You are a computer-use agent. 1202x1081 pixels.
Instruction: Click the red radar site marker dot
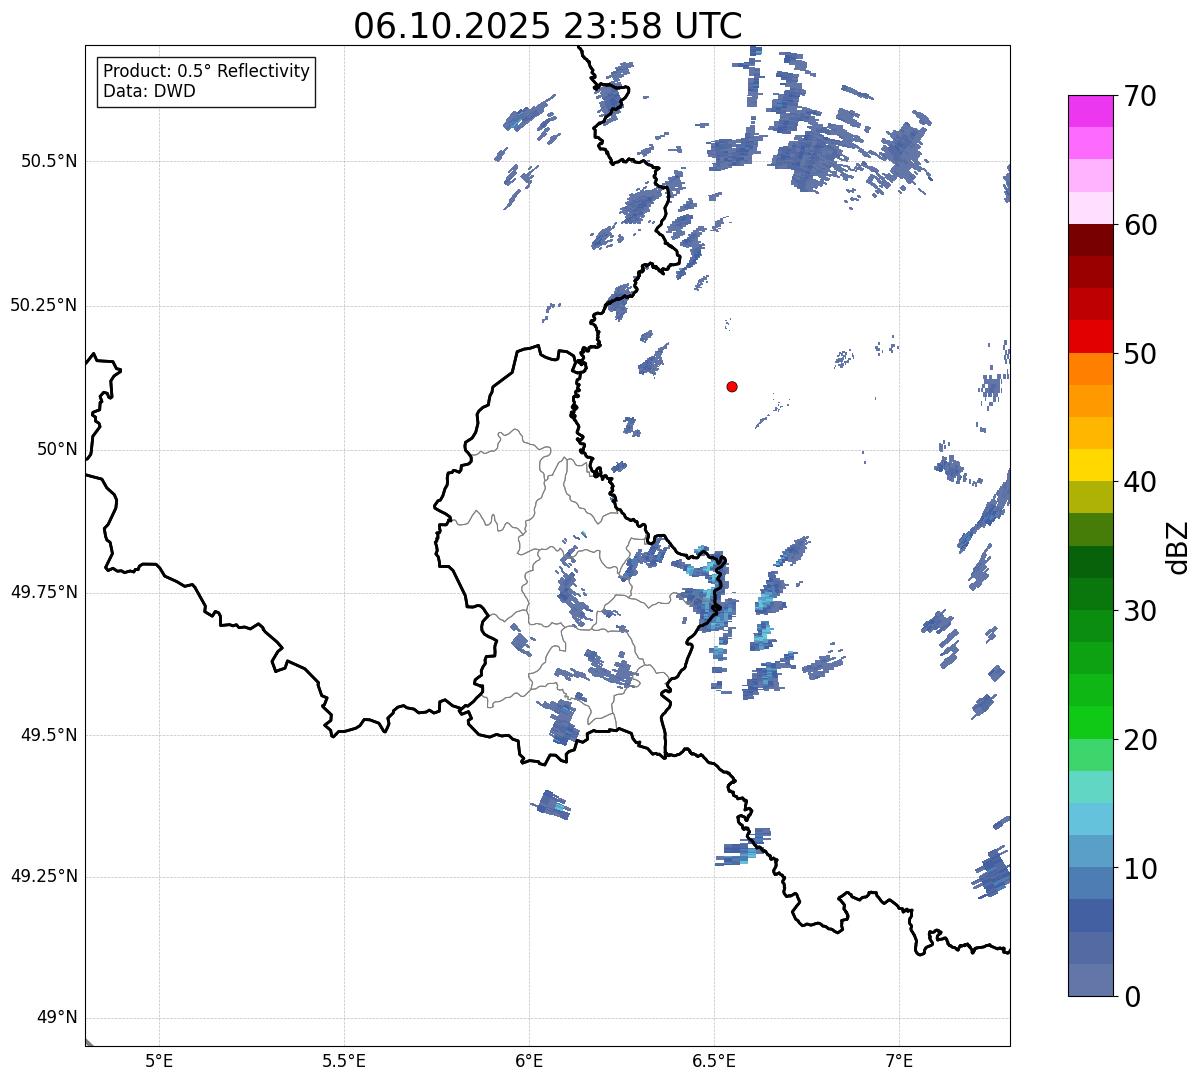click(x=732, y=386)
